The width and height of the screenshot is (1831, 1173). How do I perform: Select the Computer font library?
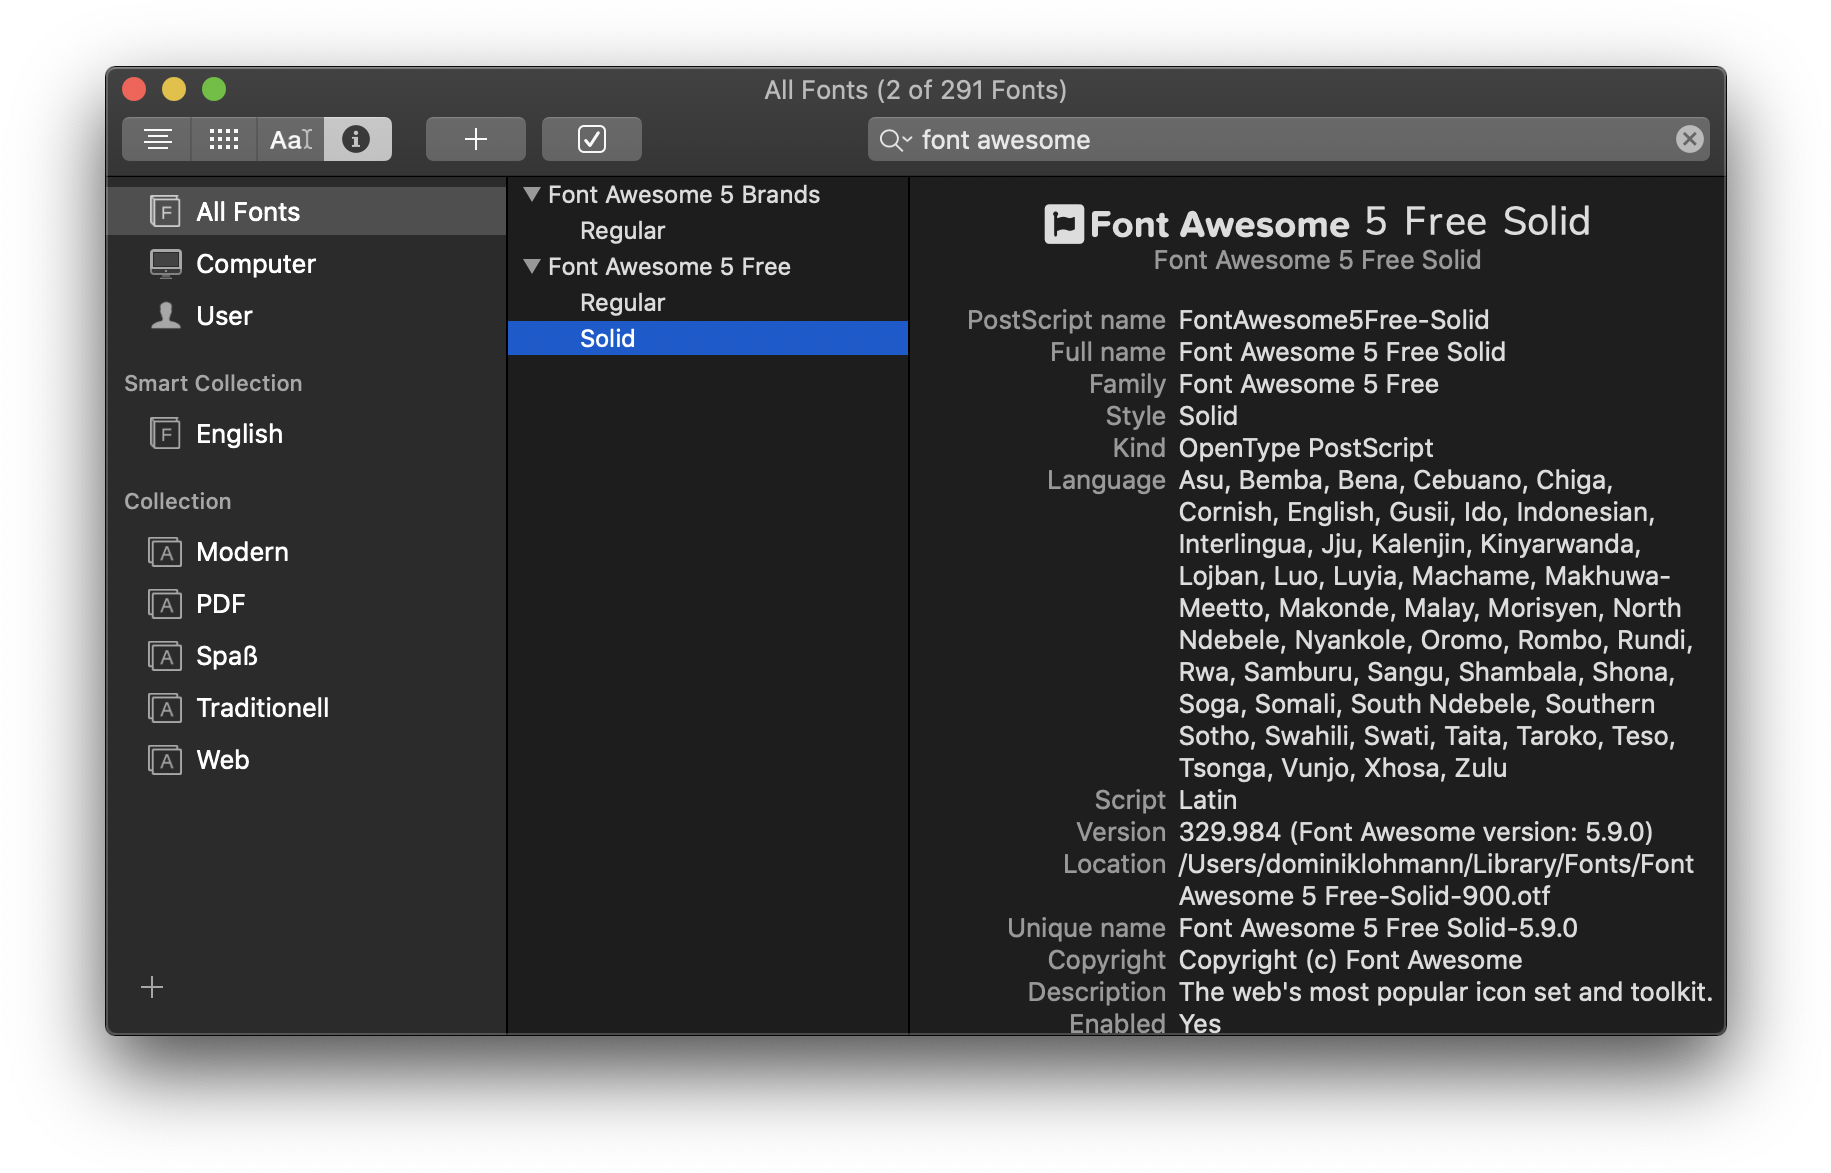(x=306, y=263)
